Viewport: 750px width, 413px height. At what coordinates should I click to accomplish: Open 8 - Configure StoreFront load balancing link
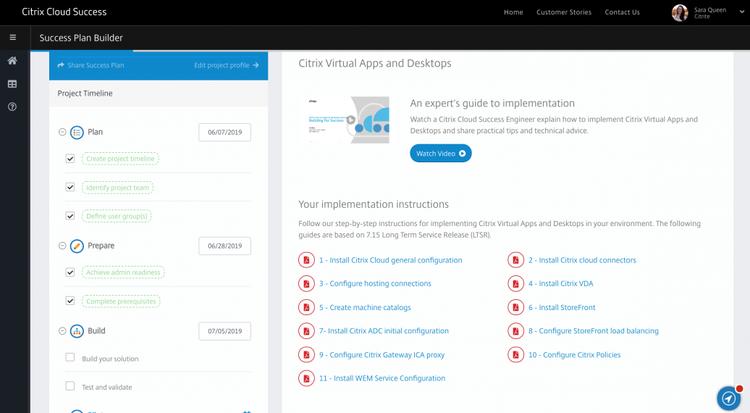[x=593, y=331]
